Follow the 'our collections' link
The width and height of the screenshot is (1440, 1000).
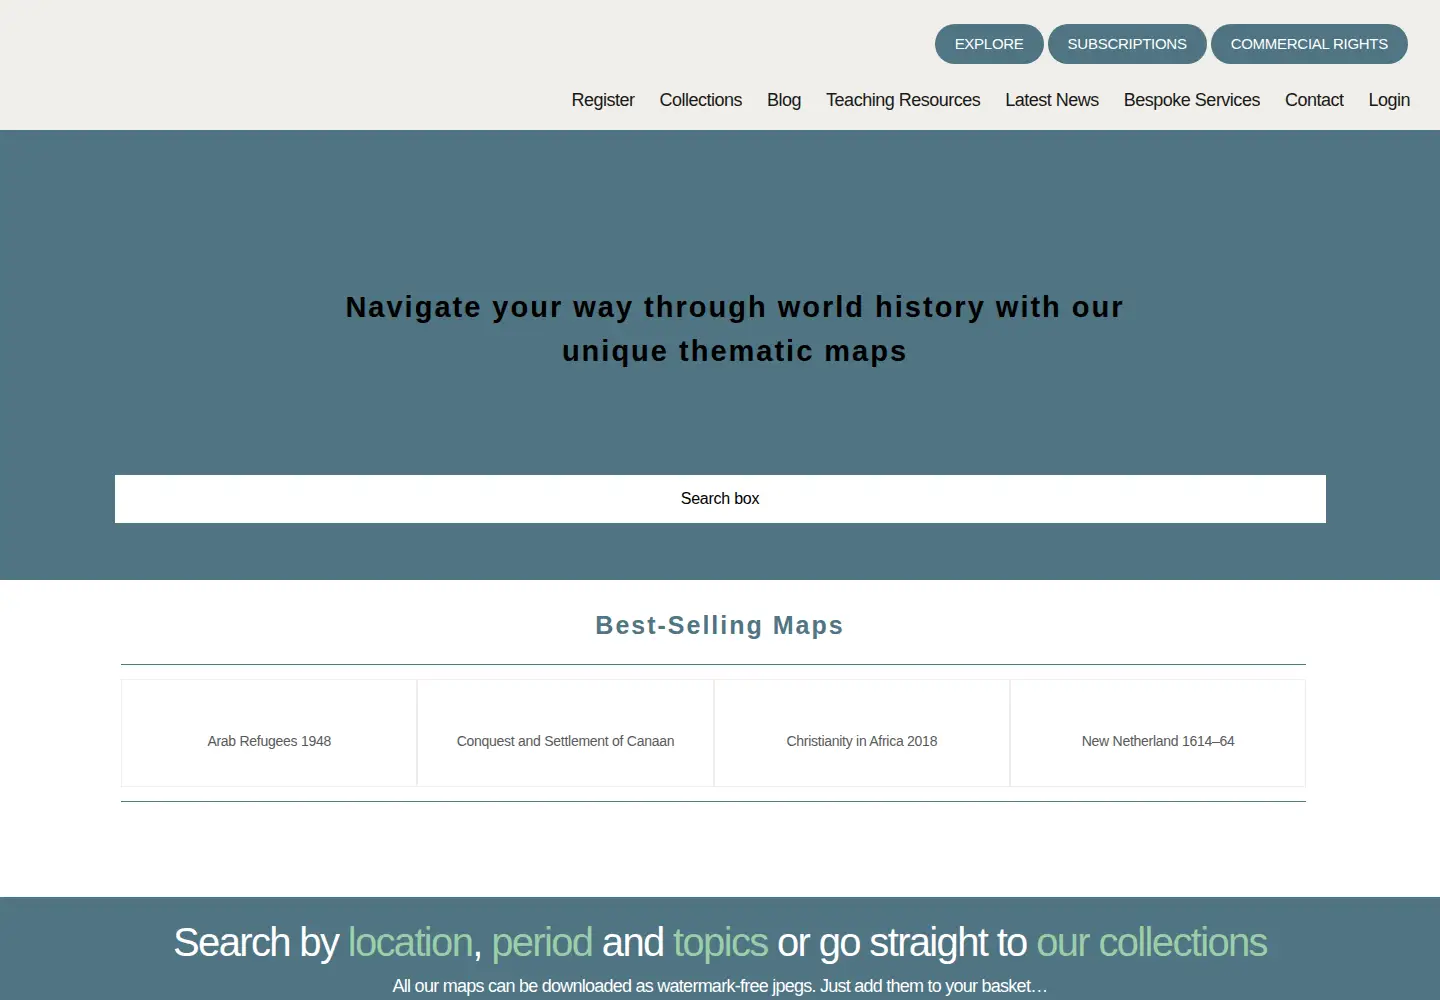pyautogui.click(x=1152, y=943)
